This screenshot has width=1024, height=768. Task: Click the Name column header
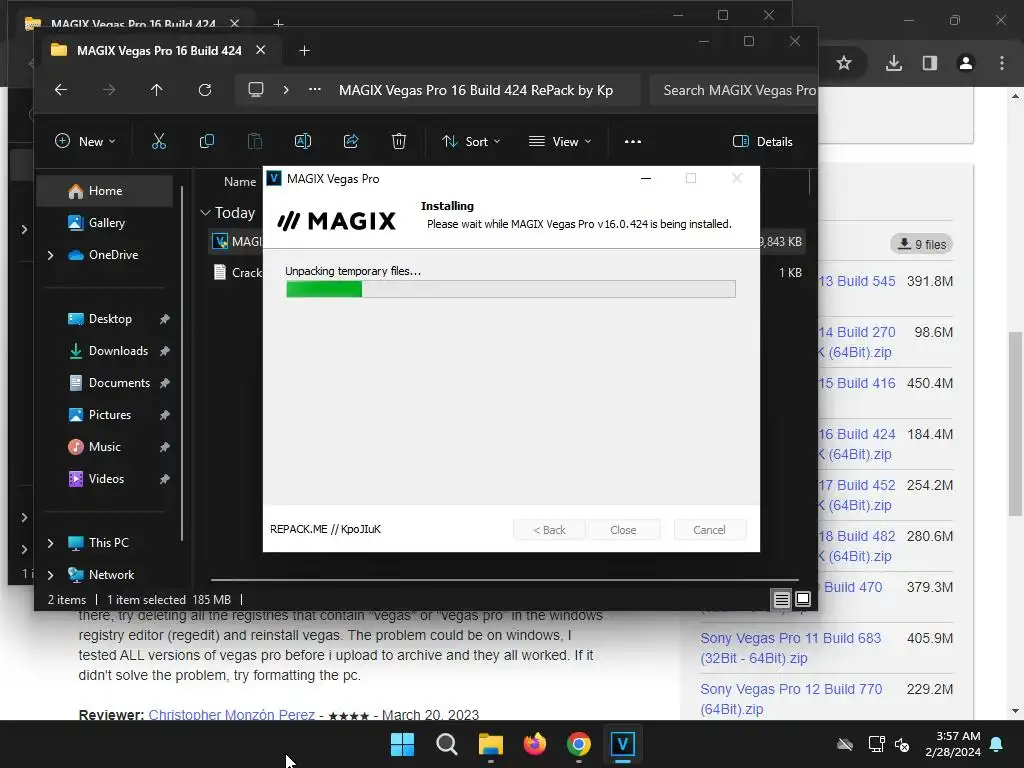pos(240,182)
